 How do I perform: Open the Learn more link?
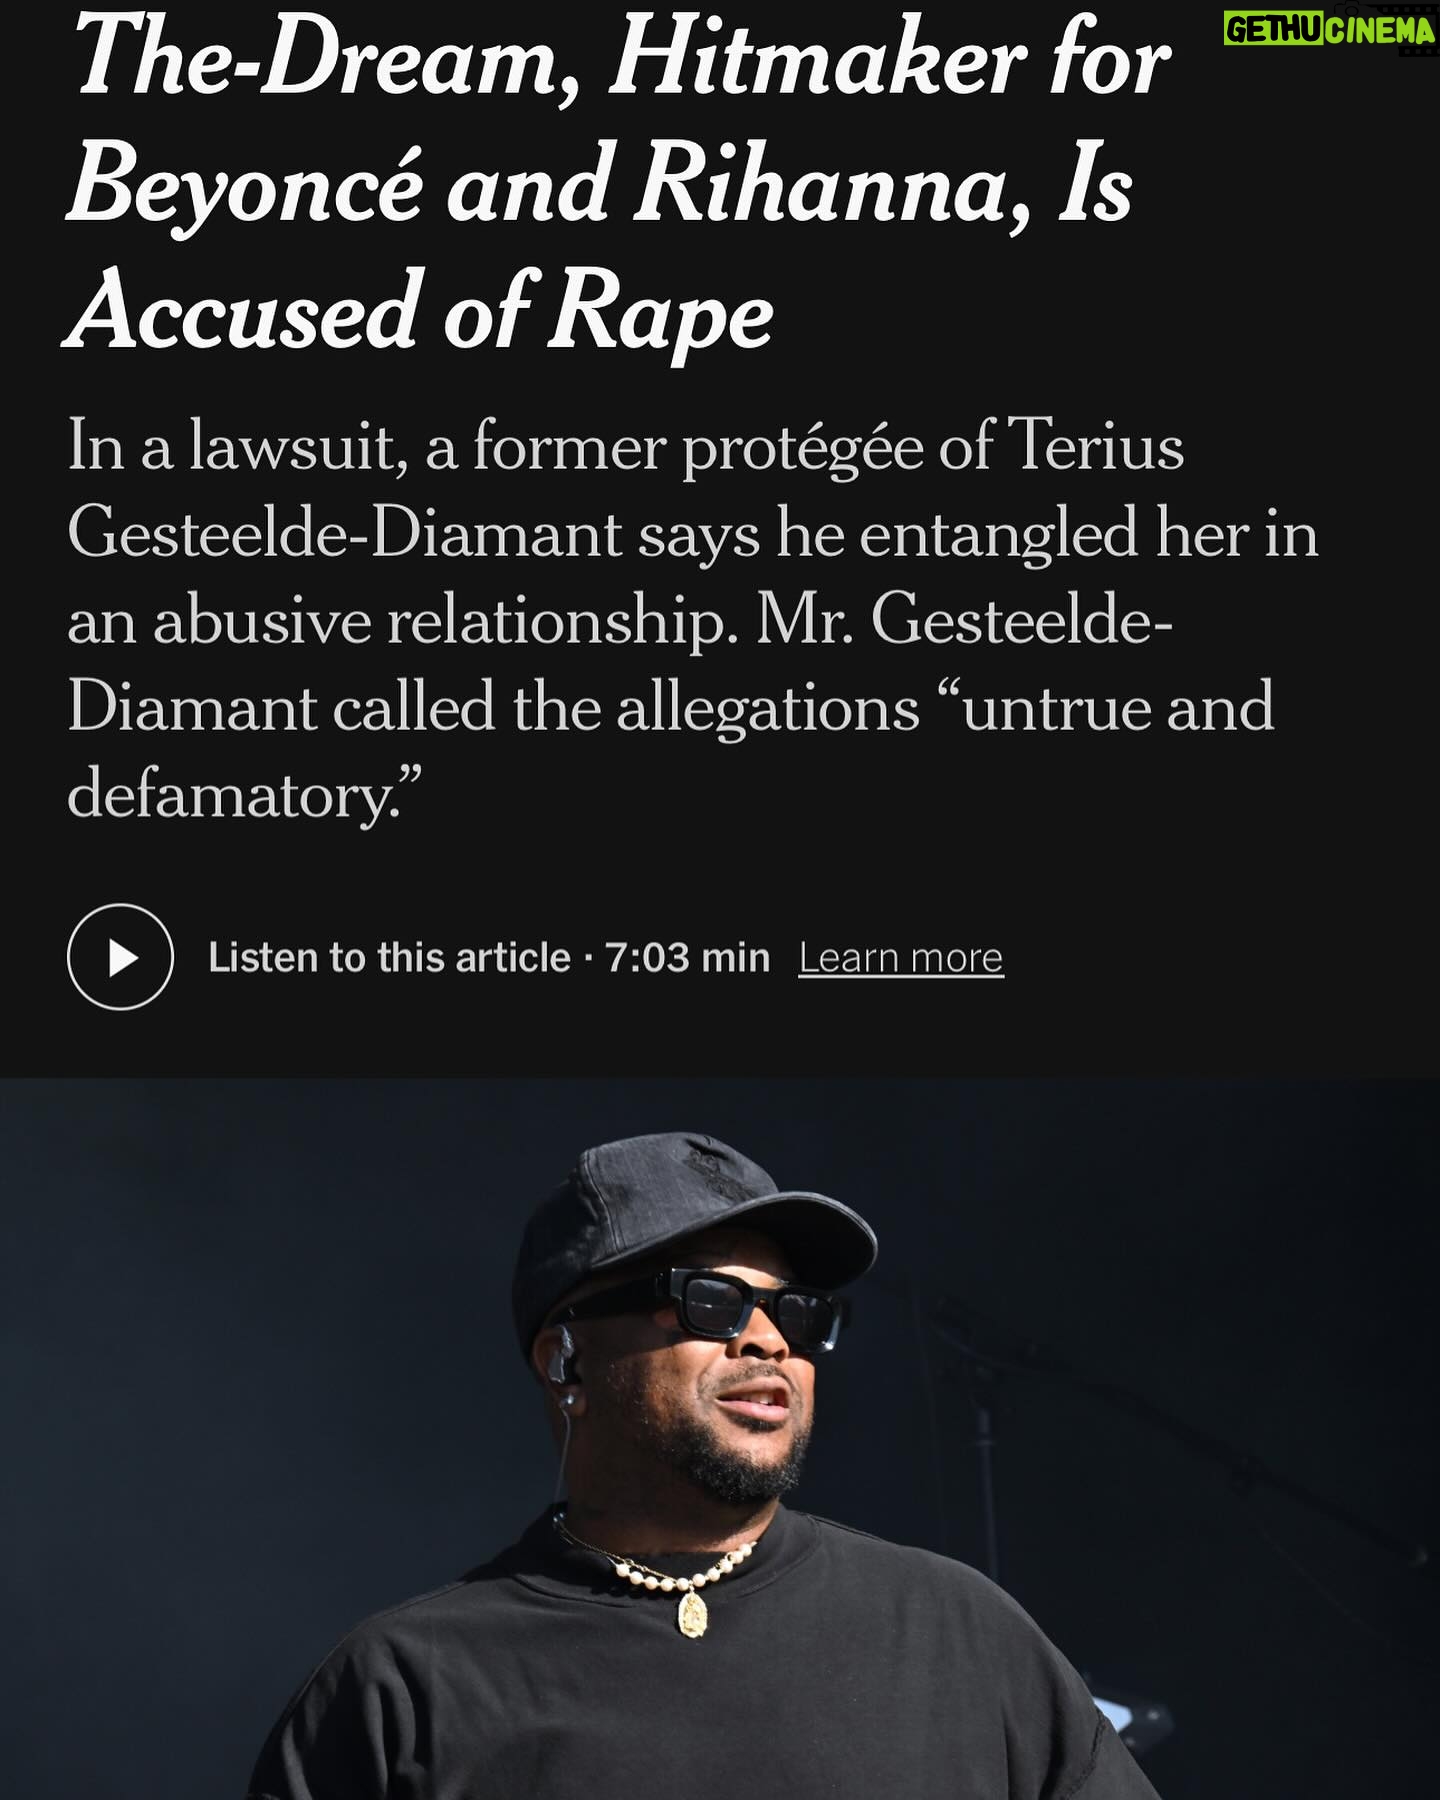point(900,958)
